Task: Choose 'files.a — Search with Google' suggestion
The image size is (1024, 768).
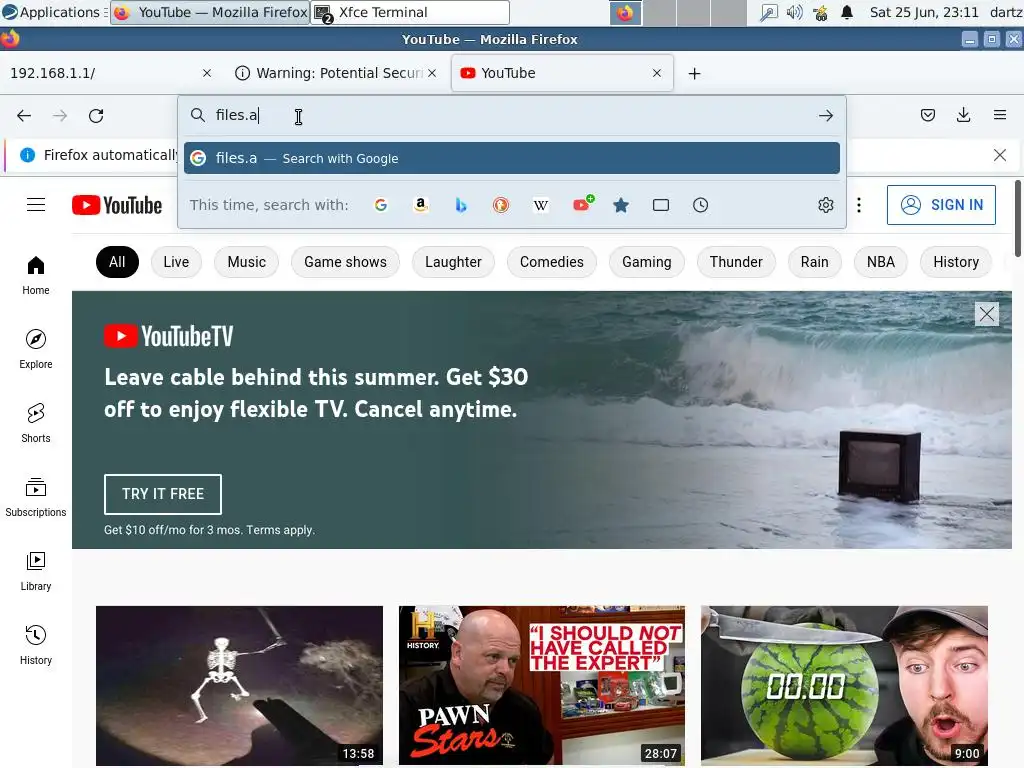Action: (511, 158)
